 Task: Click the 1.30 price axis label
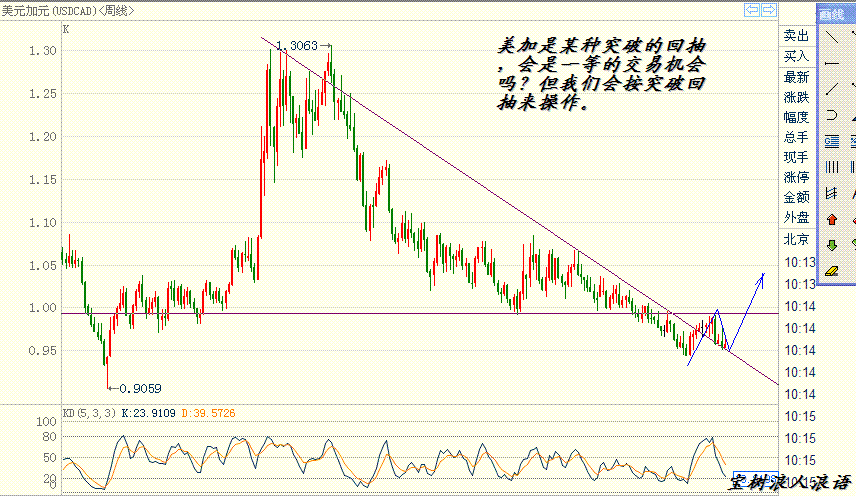pyautogui.click(x=43, y=51)
